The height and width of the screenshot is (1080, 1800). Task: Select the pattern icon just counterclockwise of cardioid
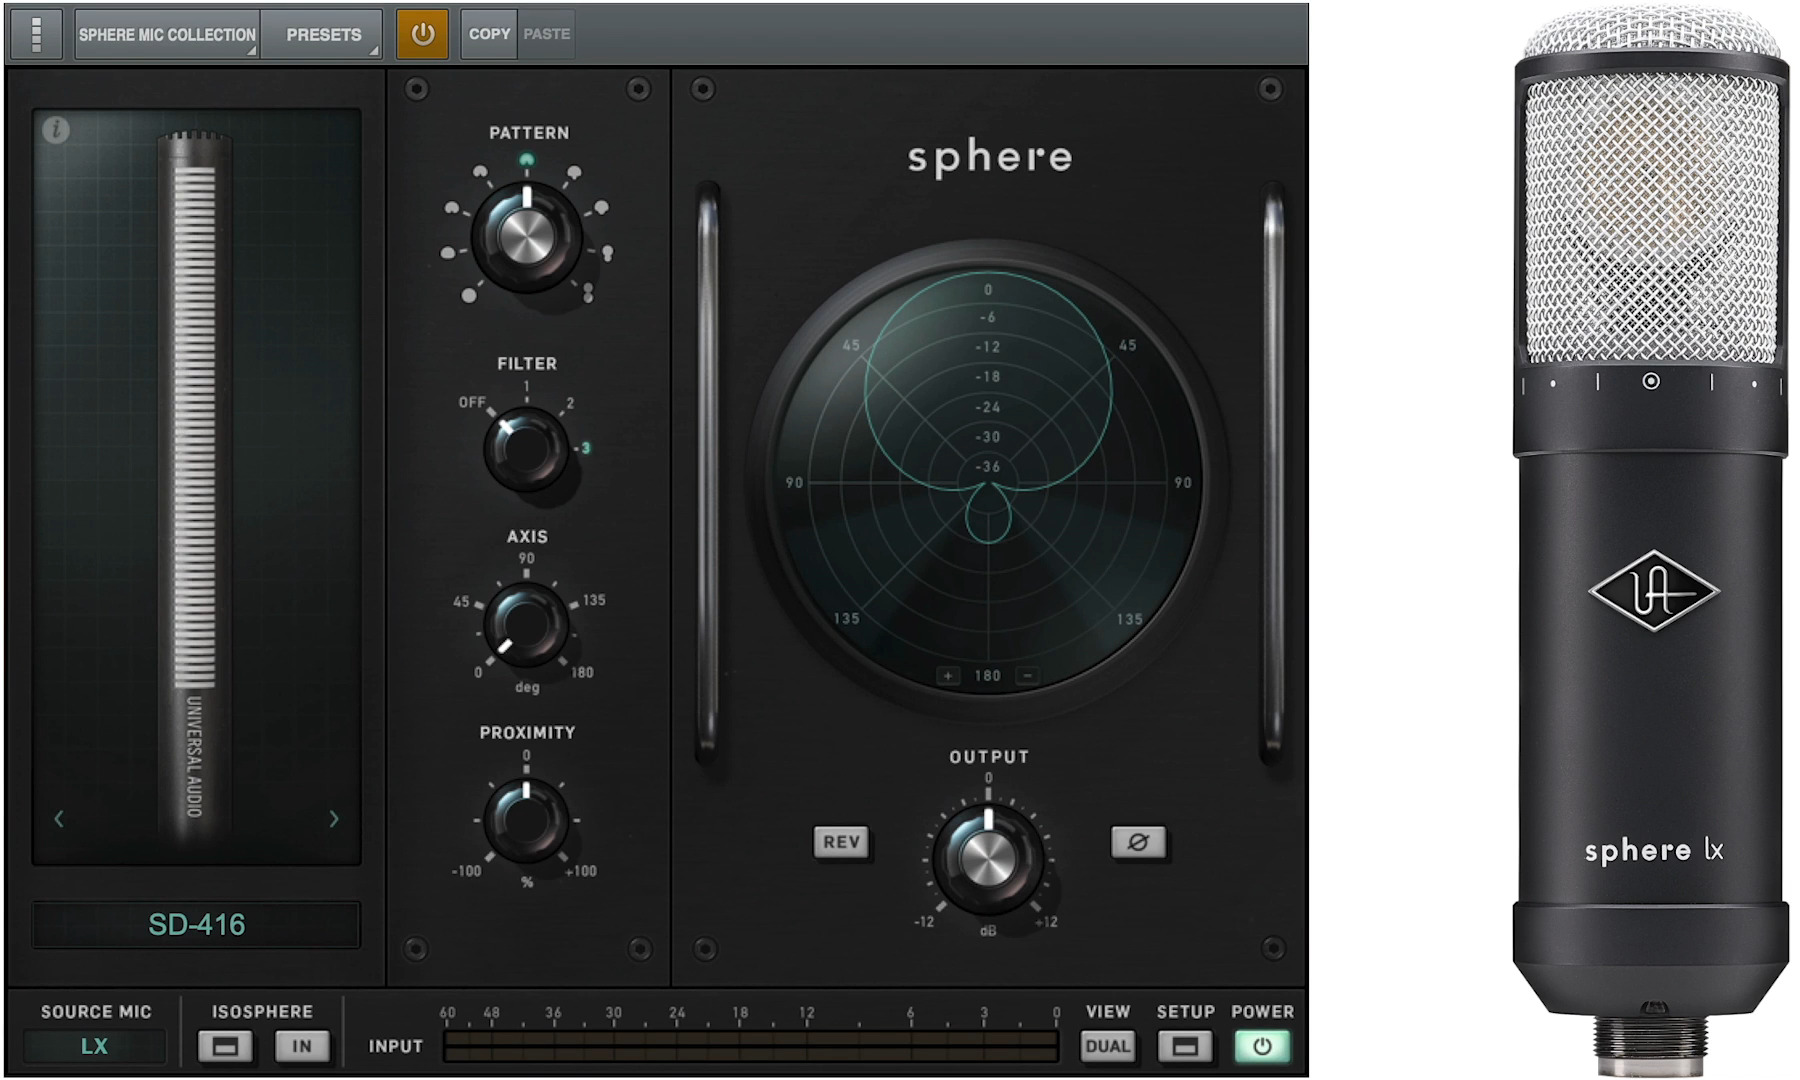pyautogui.click(x=480, y=173)
